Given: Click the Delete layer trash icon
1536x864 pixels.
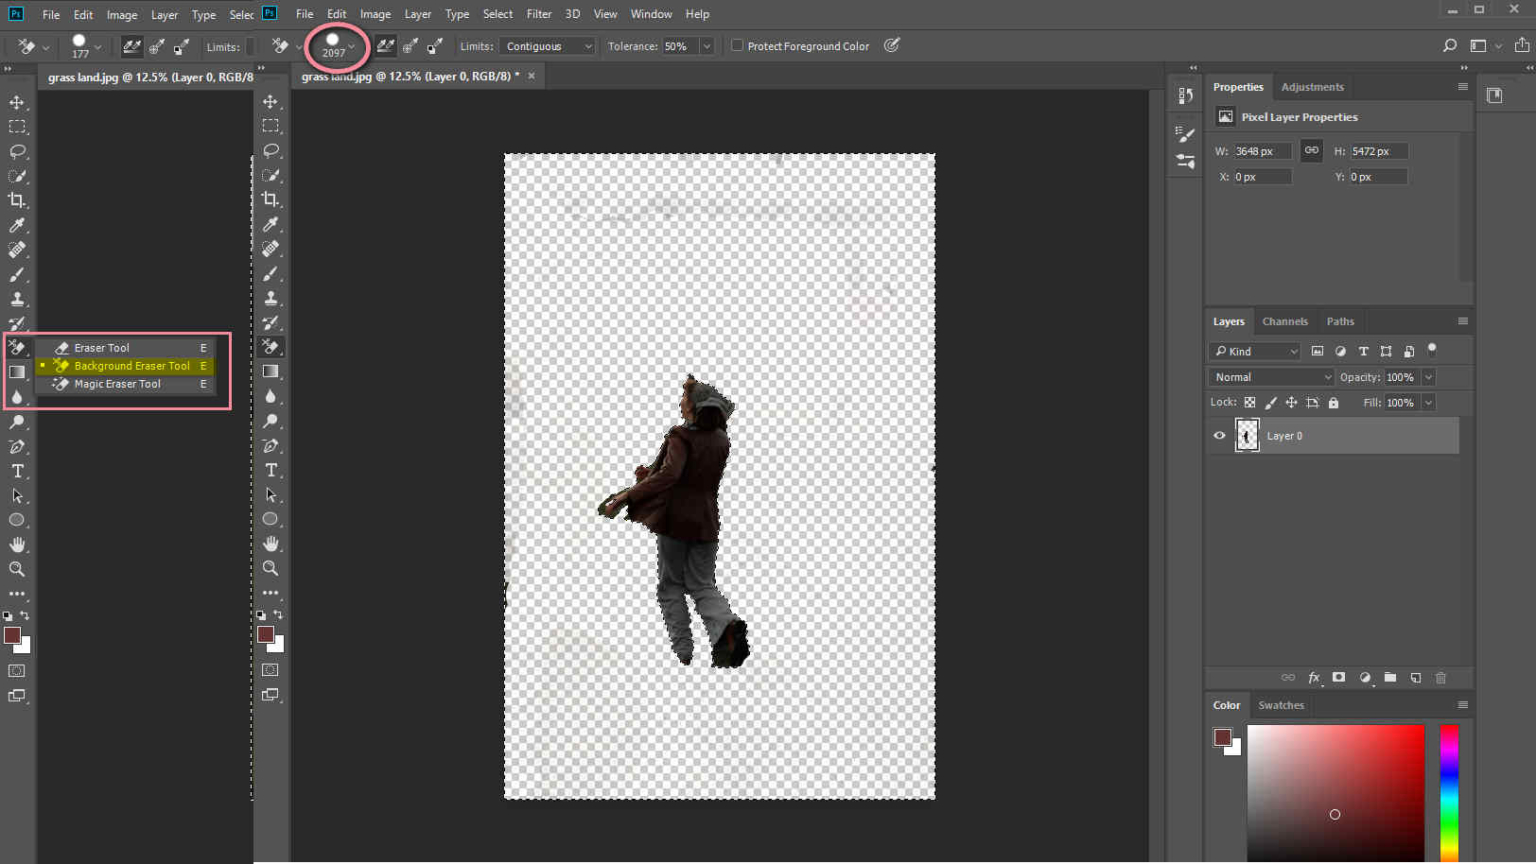Looking at the screenshot, I should click(x=1441, y=678).
